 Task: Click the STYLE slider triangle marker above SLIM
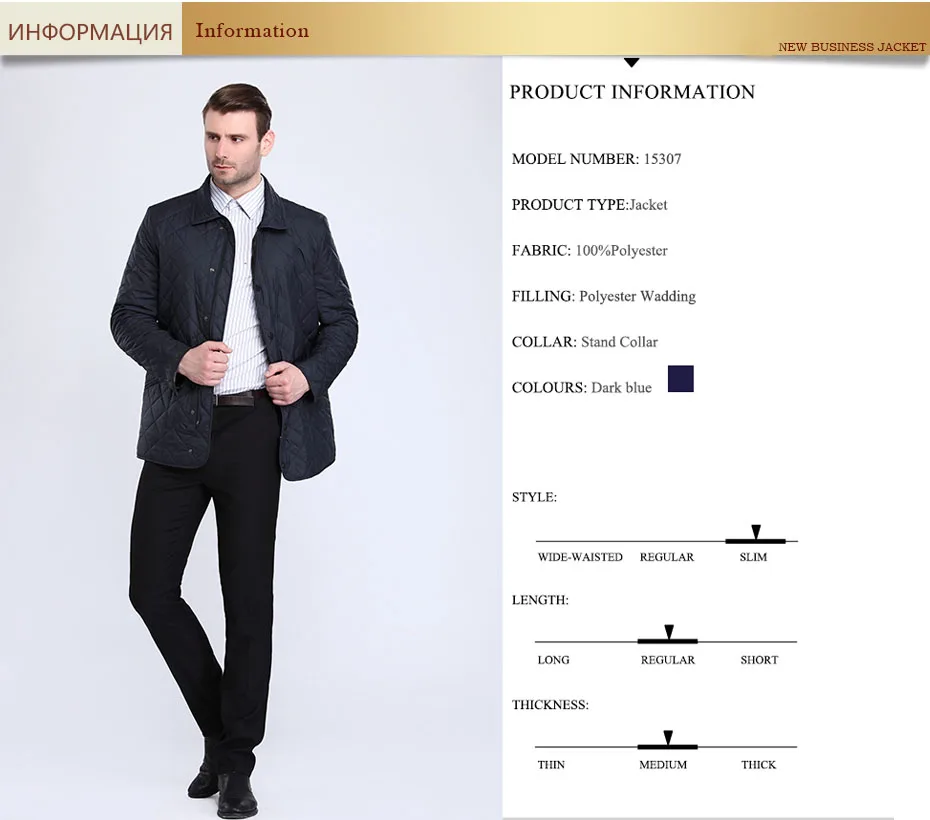click(756, 531)
